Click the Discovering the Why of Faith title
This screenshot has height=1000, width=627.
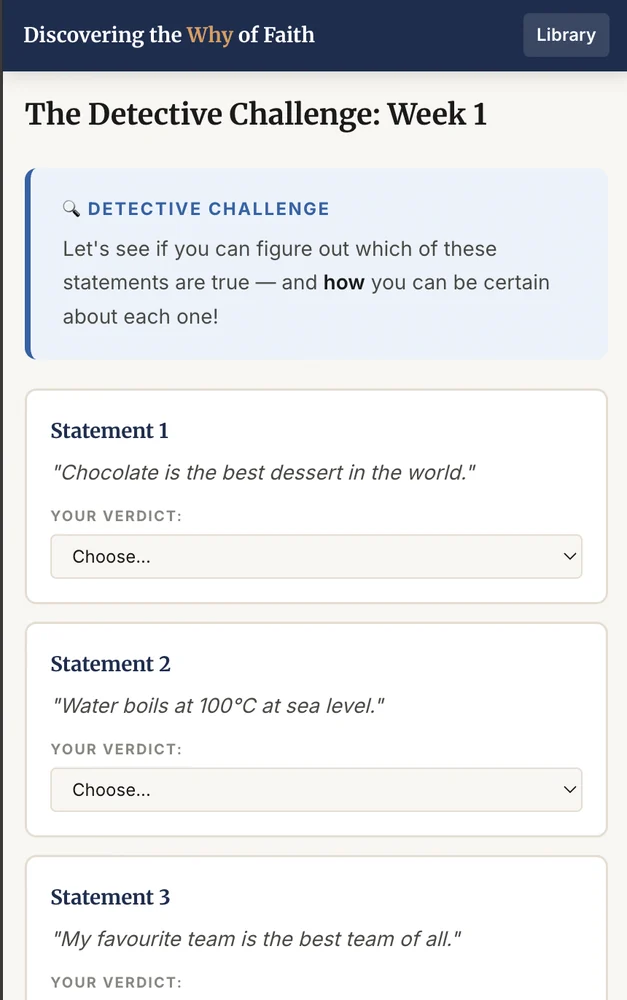point(169,34)
